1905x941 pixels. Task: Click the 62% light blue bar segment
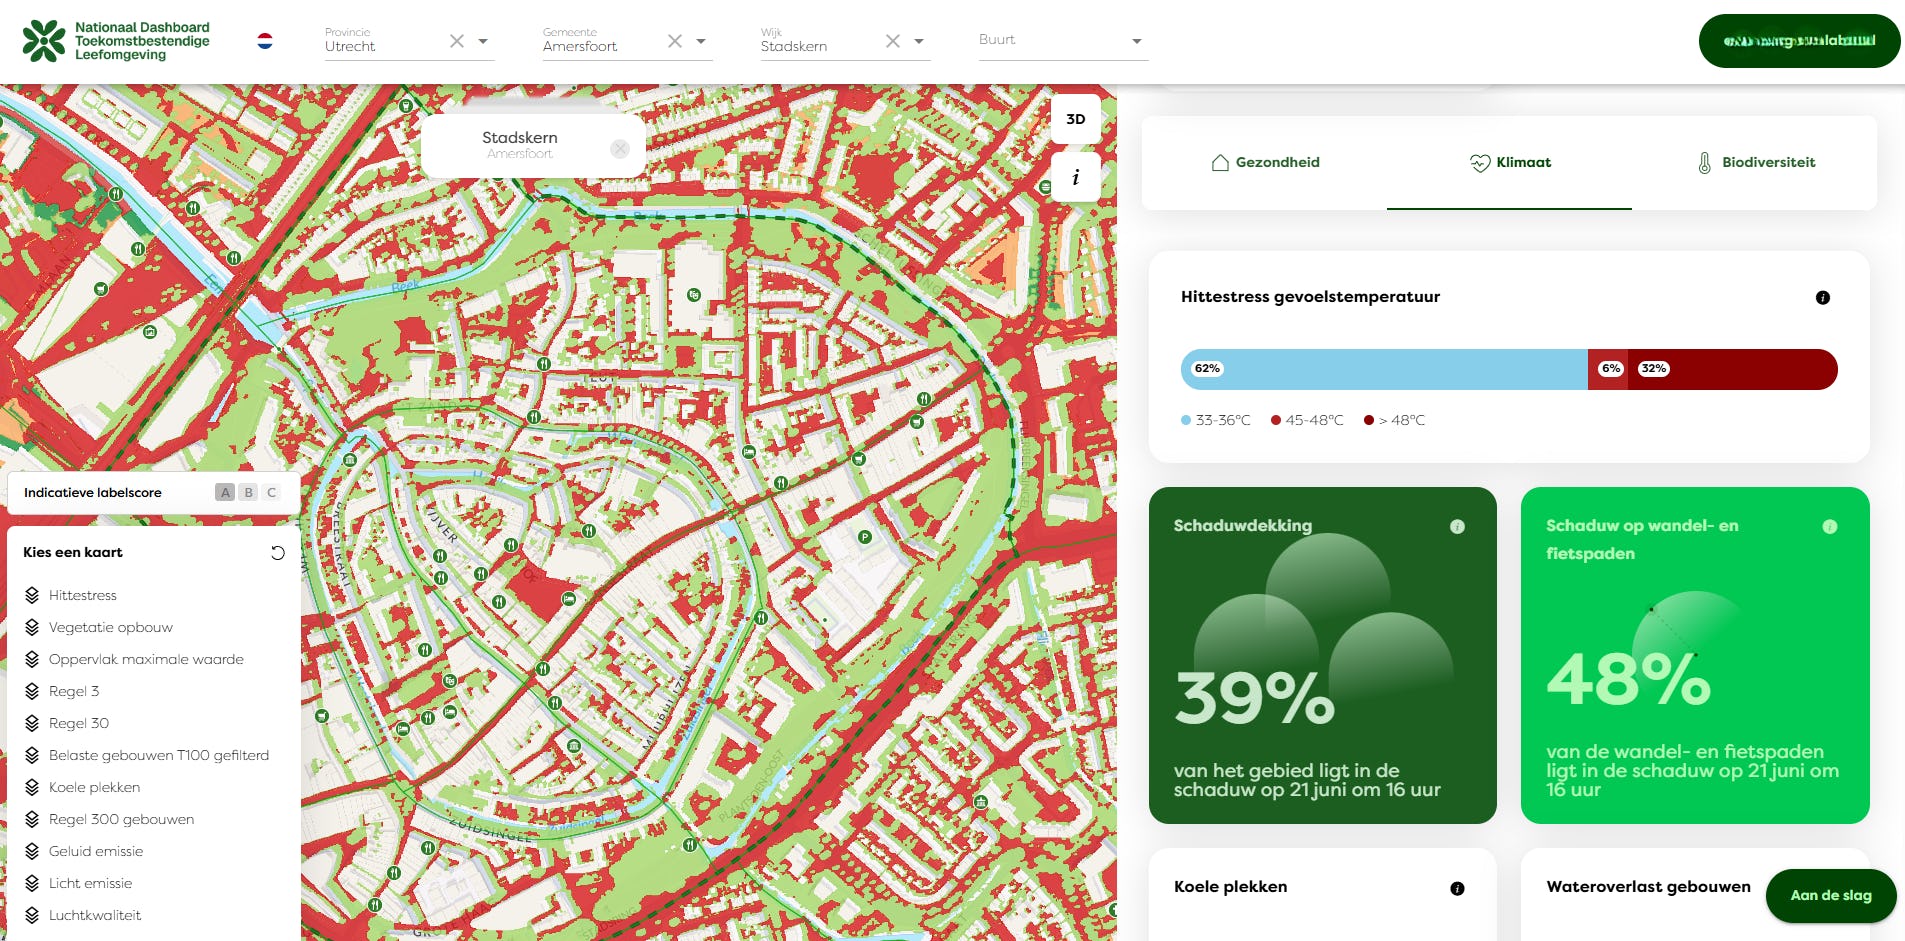point(1384,369)
